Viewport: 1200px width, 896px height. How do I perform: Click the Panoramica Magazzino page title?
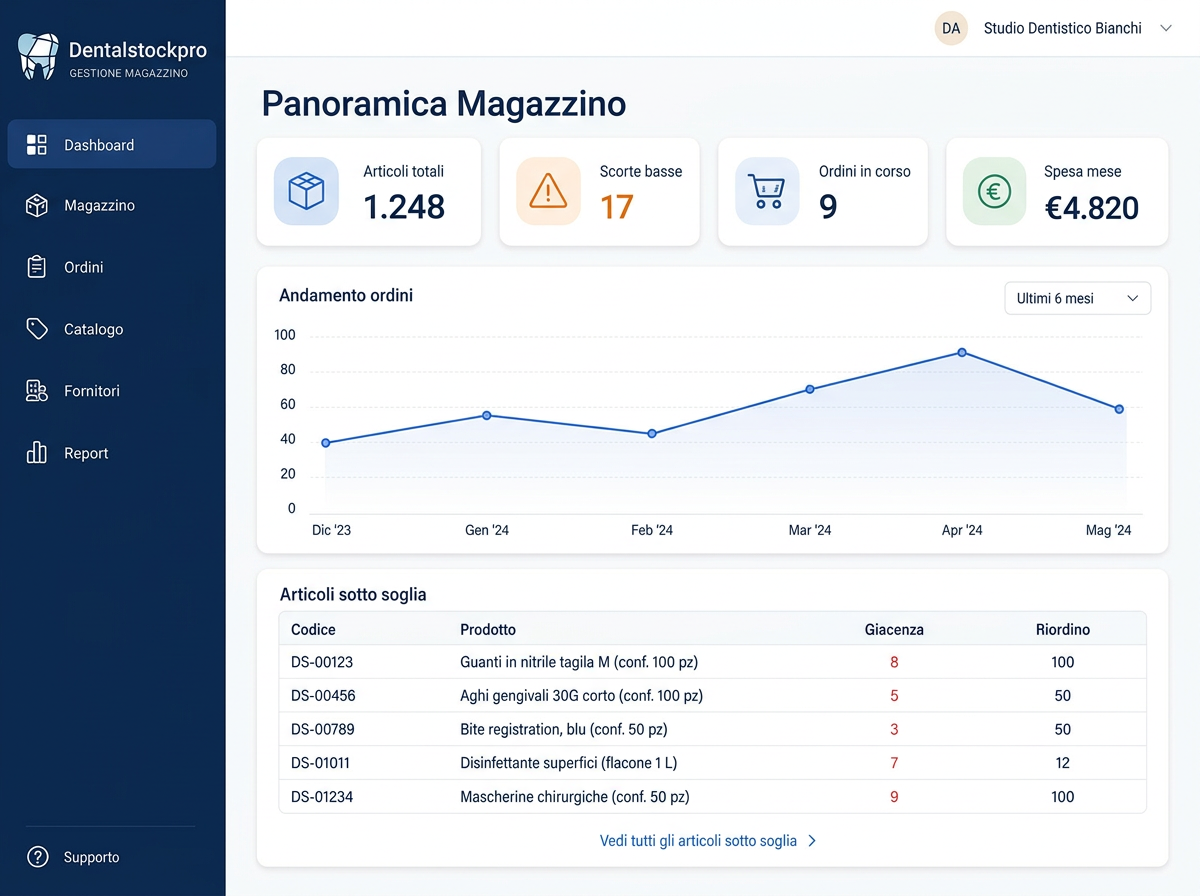pyautogui.click(x=444, y=103)
